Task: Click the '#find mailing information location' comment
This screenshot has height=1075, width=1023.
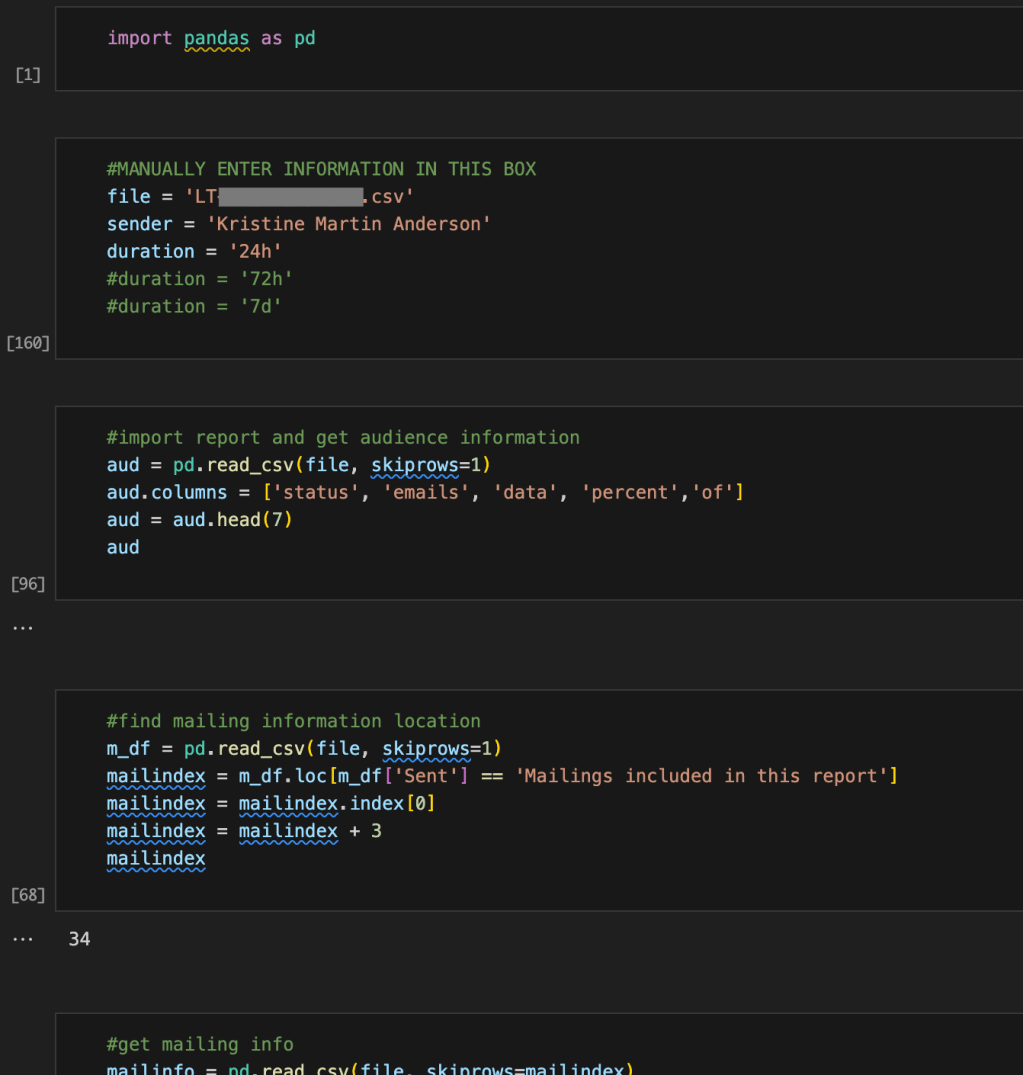Action: click(x=293, y=721)
